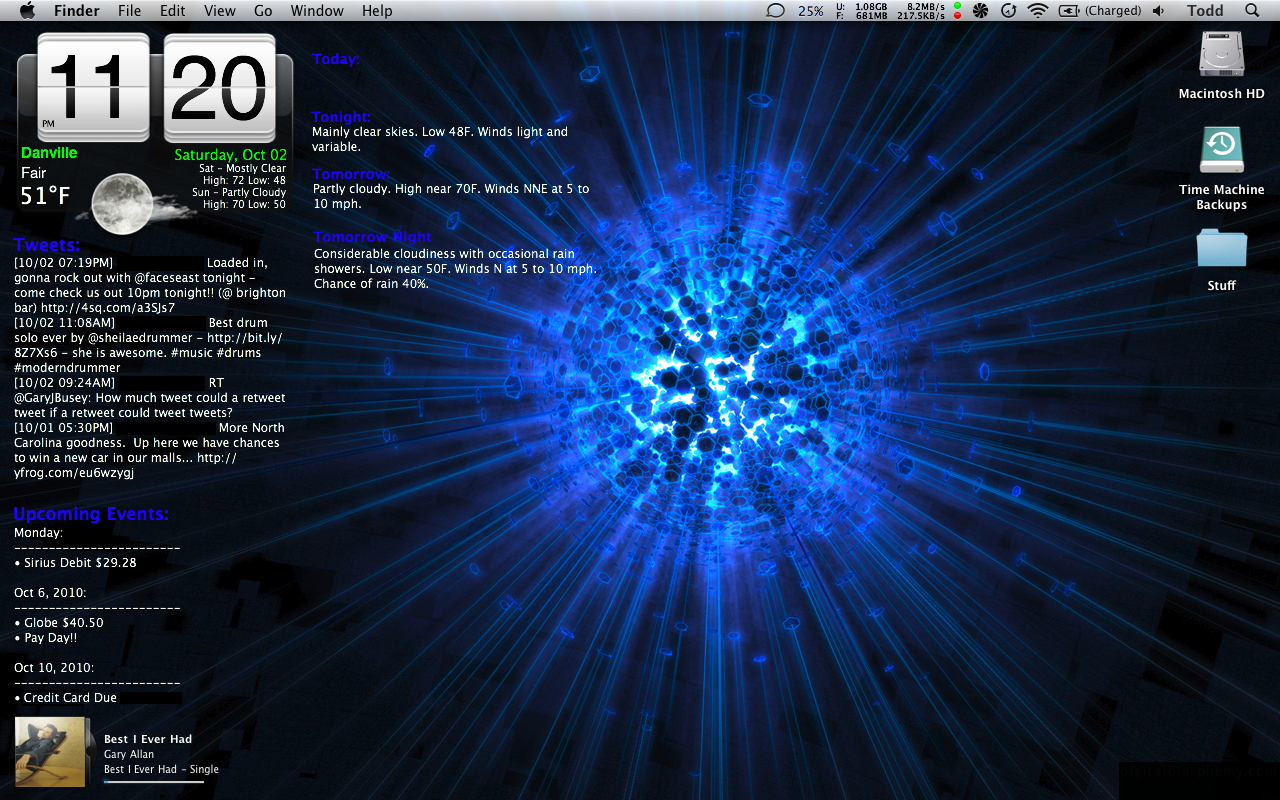
Task: Click the minutes flip clock showing 20
Action: point(220,88)
